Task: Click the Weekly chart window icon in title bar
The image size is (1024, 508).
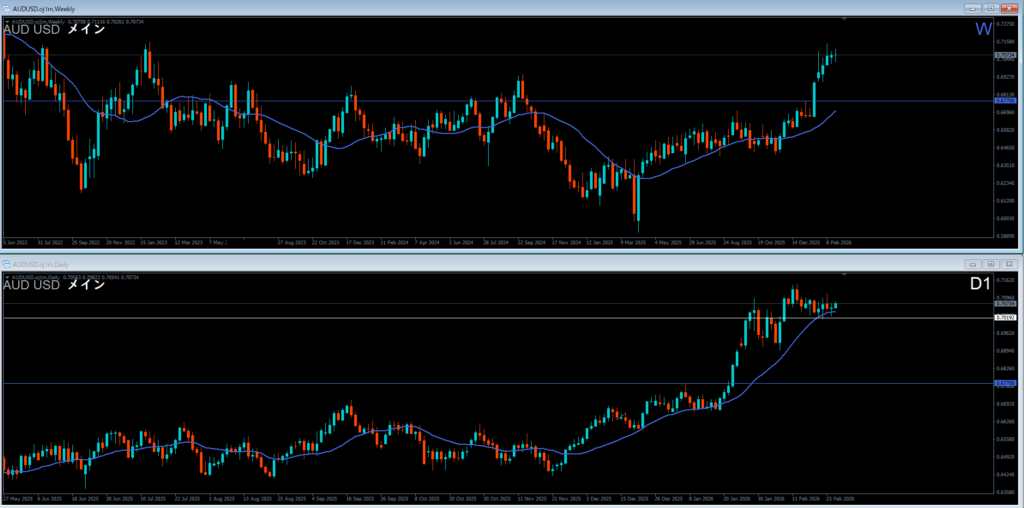Action: (x=7, y=7)
